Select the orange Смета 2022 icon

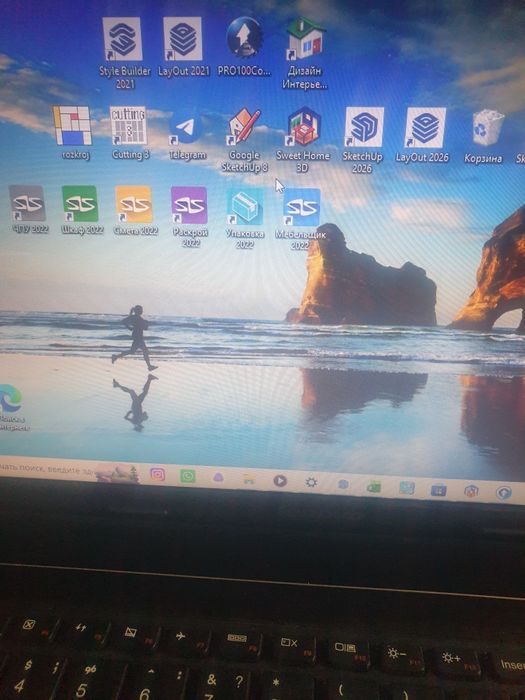(x=134, y=204)
